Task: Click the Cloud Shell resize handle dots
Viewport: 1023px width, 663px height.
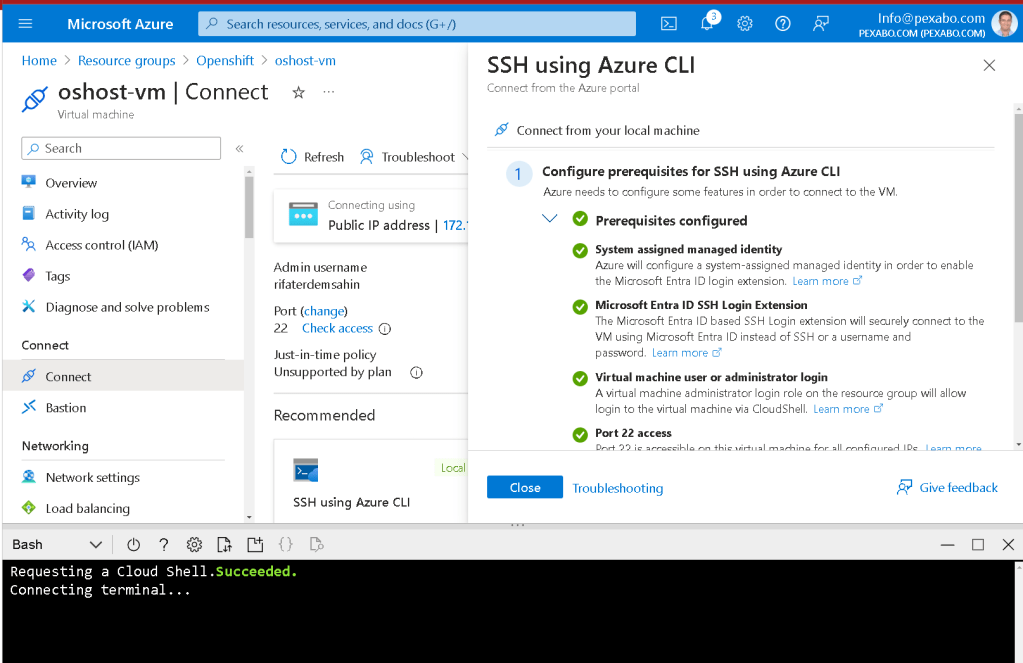Action: tap(517, 525)
